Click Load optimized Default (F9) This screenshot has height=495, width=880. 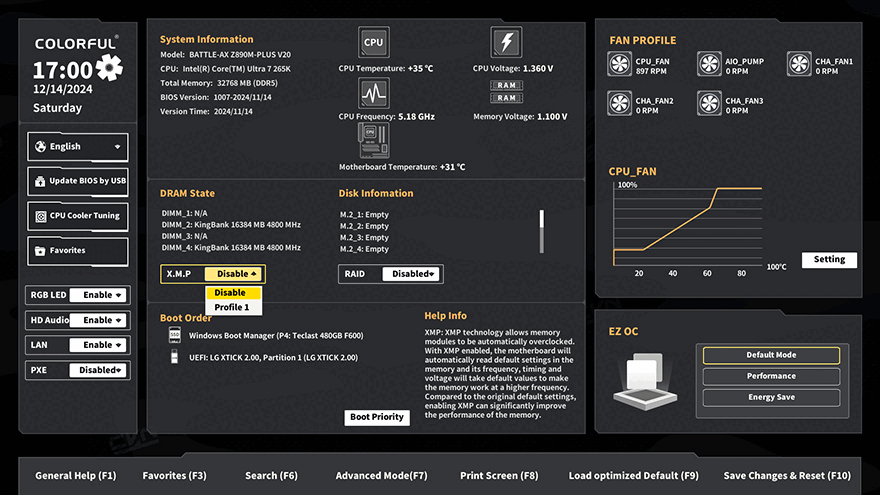pos(634,475)
